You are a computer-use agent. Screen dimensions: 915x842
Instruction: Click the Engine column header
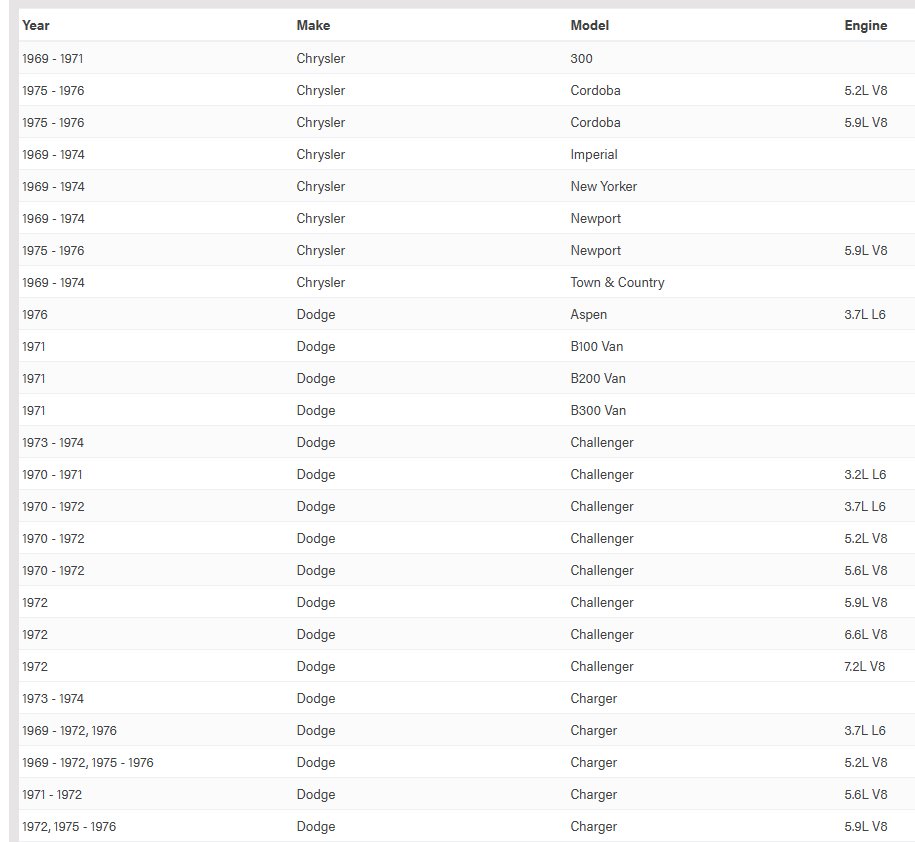coord(865,26)
